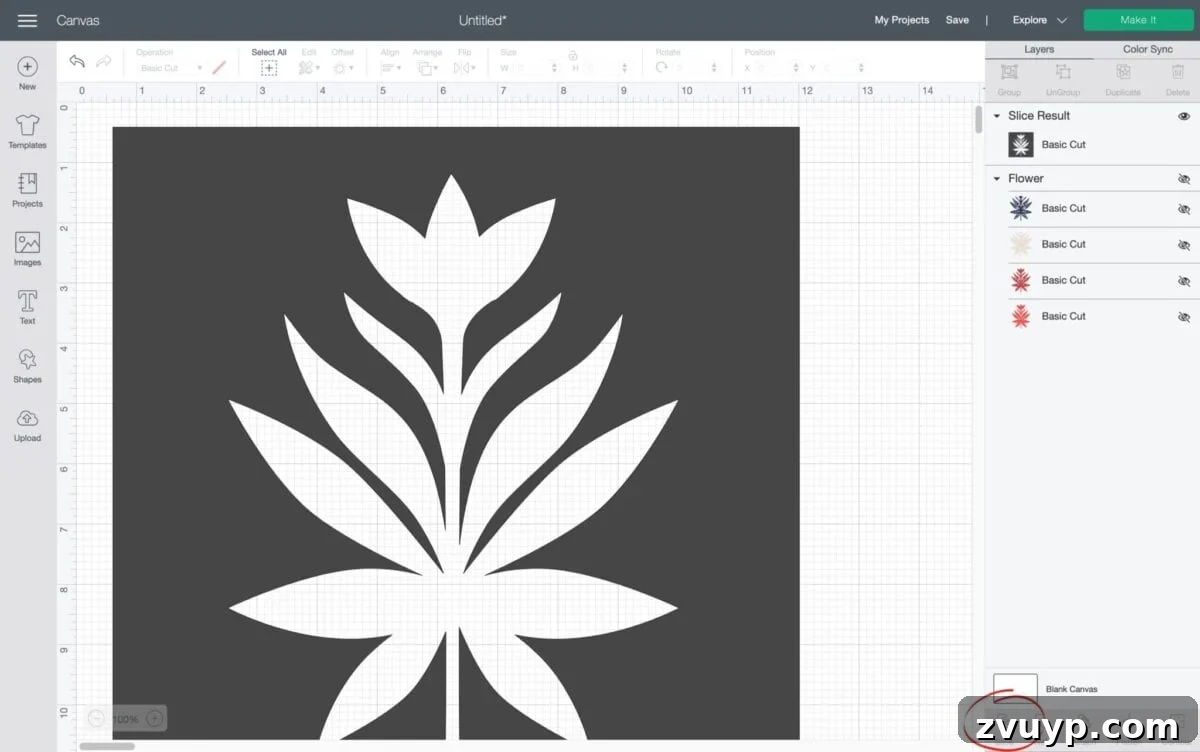Click the Position Y field

(844, 68)
